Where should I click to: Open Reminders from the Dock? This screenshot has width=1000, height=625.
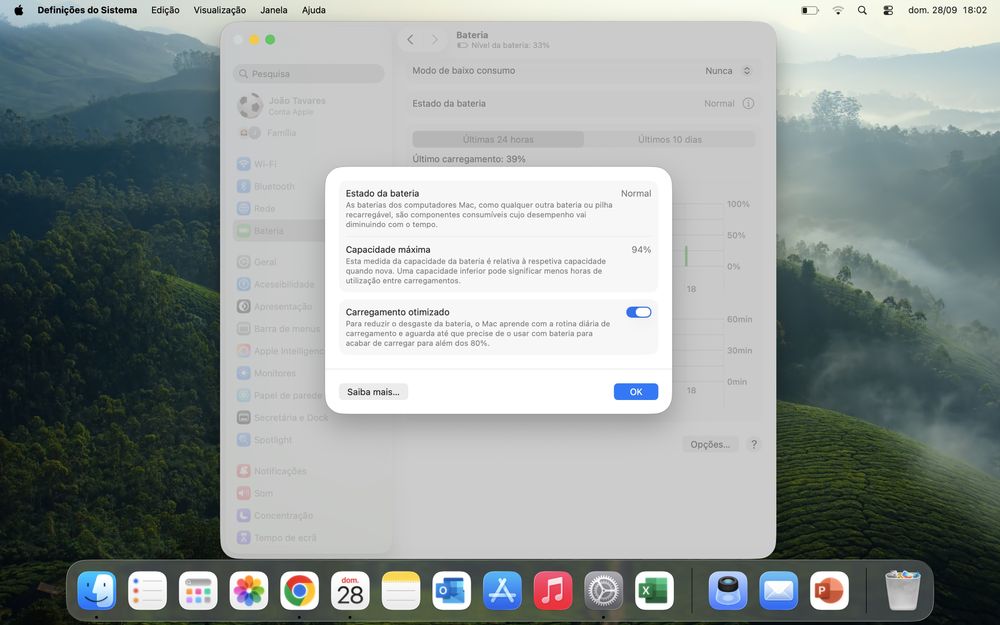147,591
